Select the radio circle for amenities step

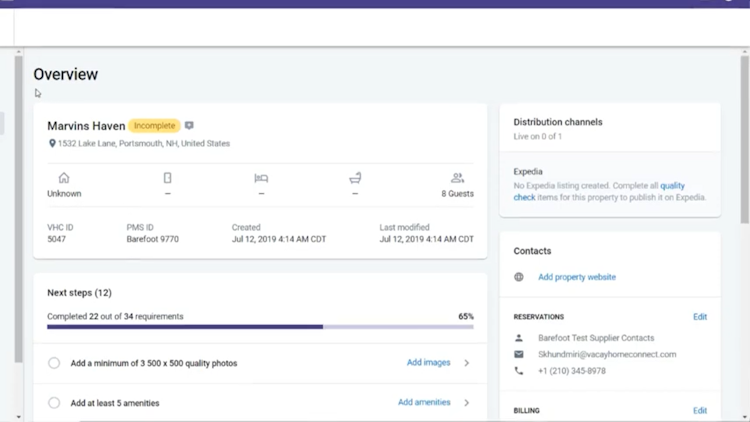point(54,403)
